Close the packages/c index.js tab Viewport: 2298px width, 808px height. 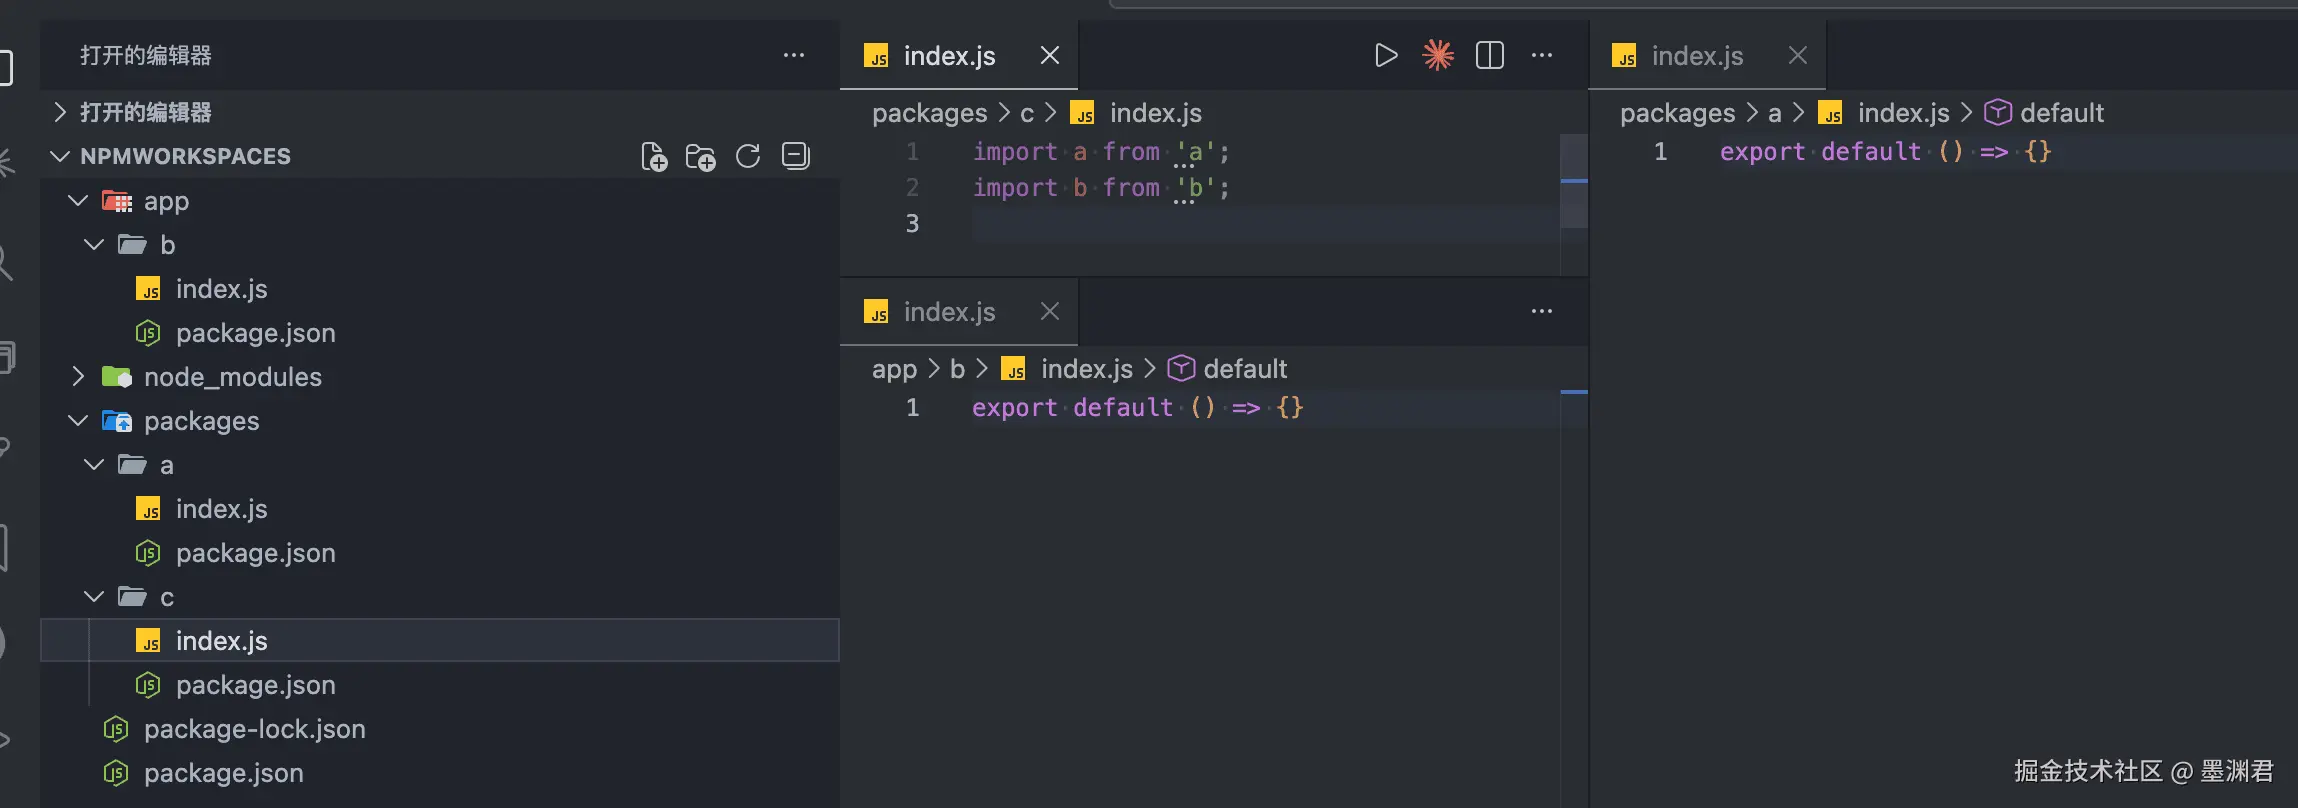1050,56
